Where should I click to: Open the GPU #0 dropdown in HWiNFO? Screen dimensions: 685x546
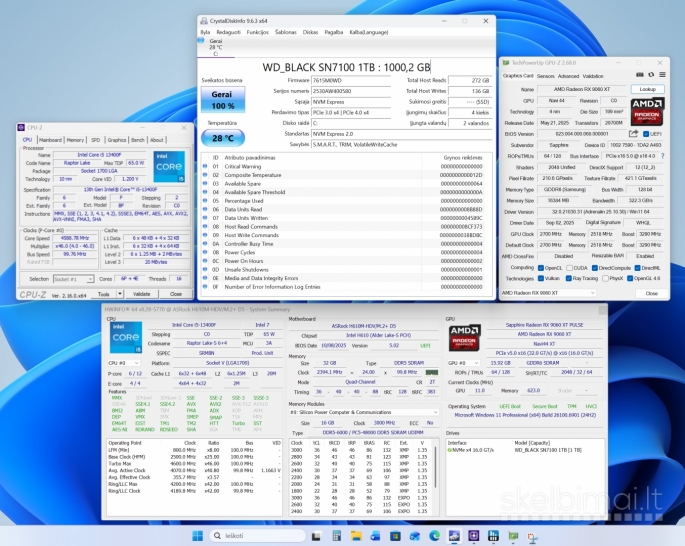click(464, 363)
